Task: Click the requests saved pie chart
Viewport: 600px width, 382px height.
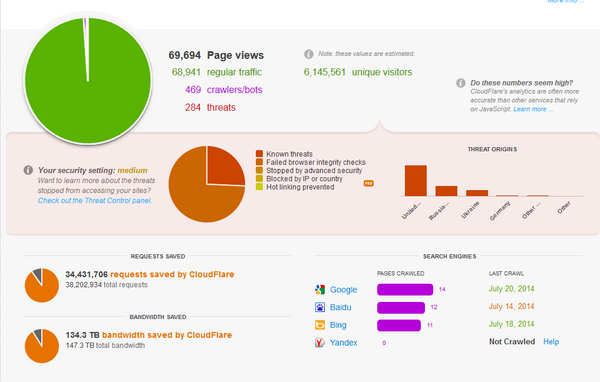Action: pyautogui.click(x=42, y=285)
